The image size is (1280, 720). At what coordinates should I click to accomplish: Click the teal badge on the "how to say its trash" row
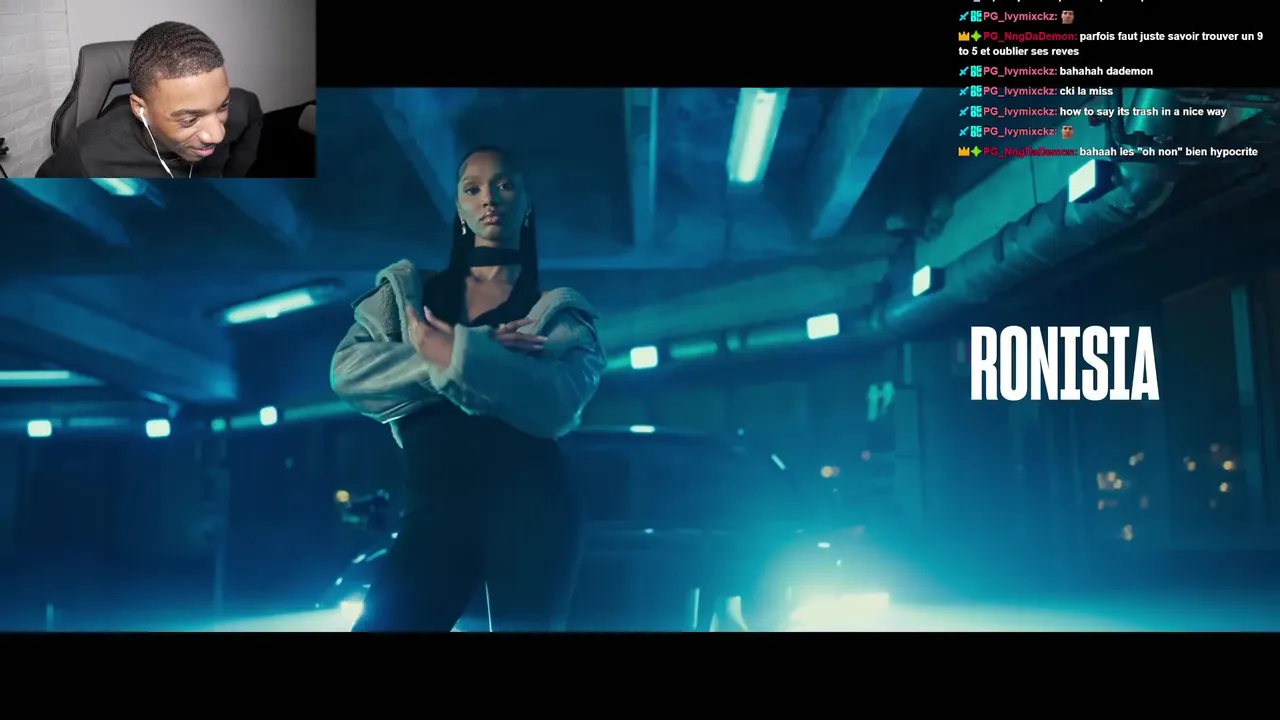click(x=976, y=111)
